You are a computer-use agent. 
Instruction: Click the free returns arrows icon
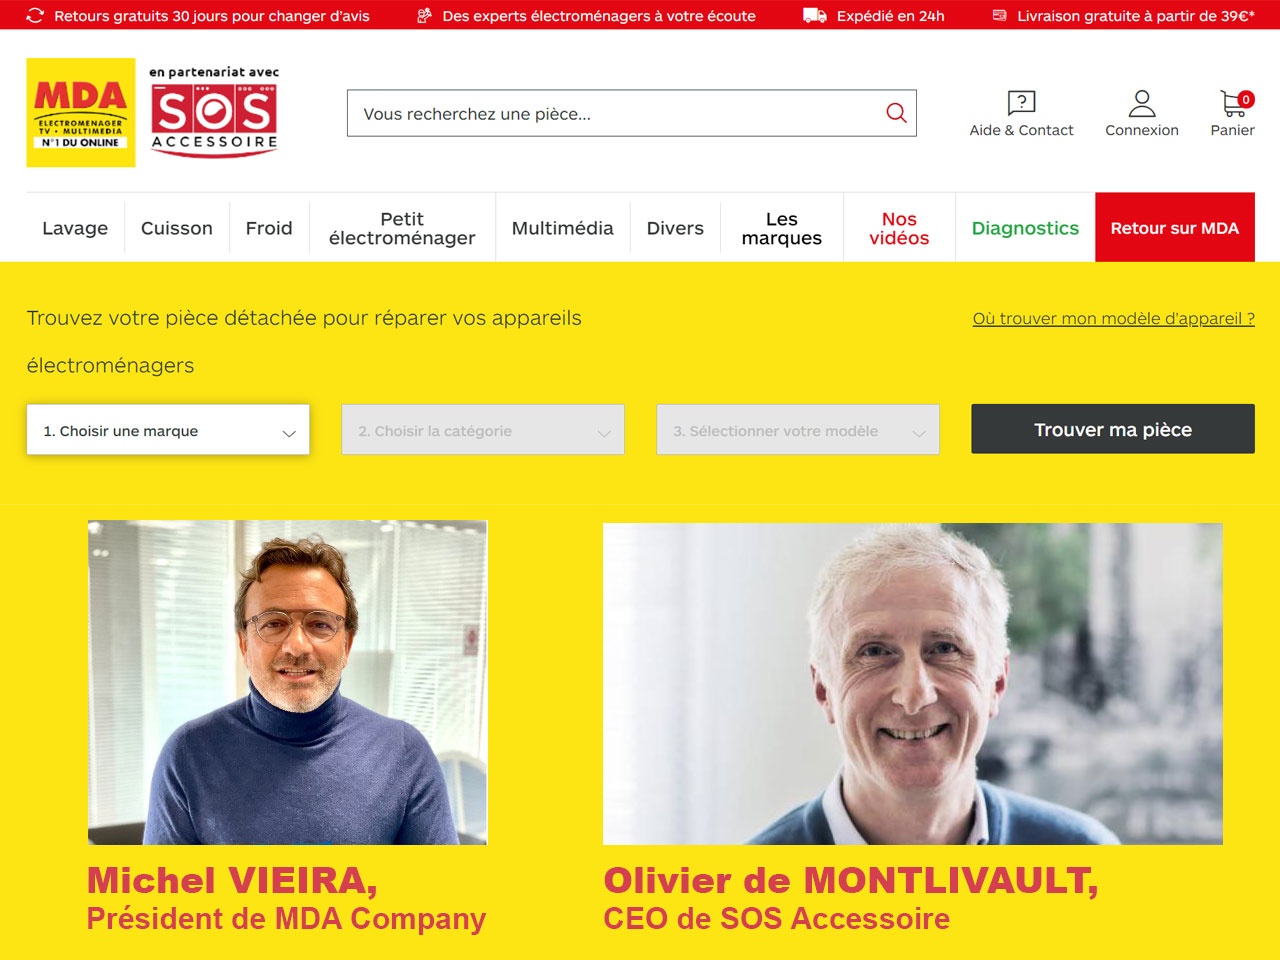point(35,15)
